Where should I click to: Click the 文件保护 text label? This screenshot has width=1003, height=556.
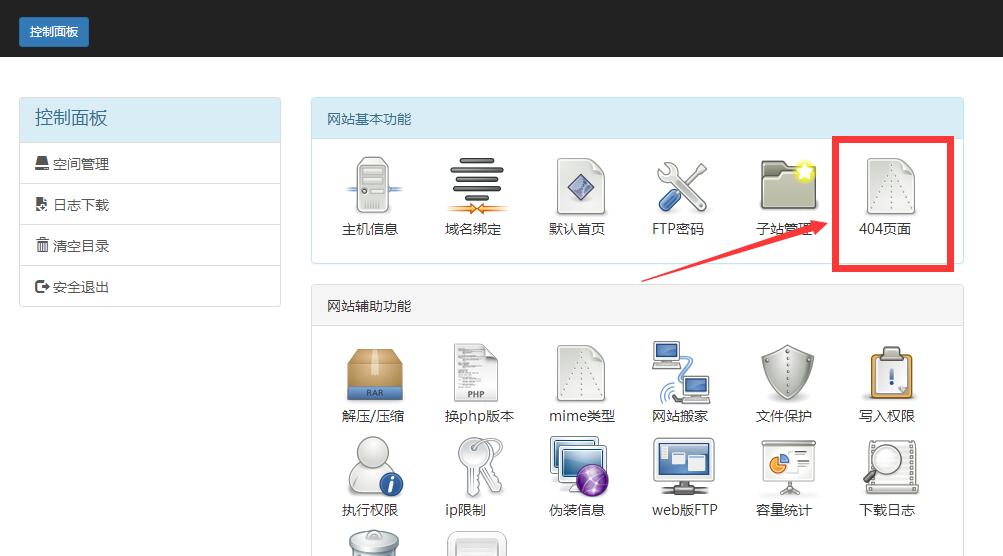[x=784, y=416]
